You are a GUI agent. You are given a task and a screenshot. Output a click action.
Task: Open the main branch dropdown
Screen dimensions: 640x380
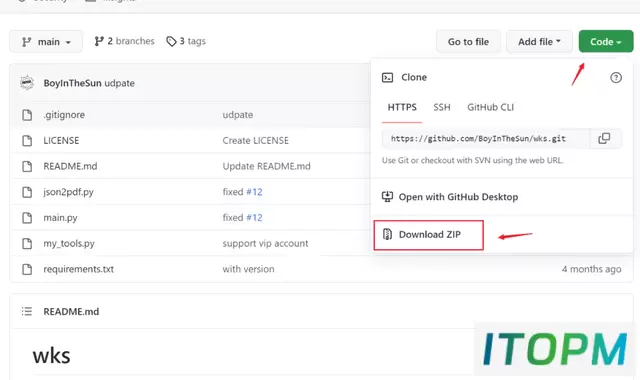[46, 42]
